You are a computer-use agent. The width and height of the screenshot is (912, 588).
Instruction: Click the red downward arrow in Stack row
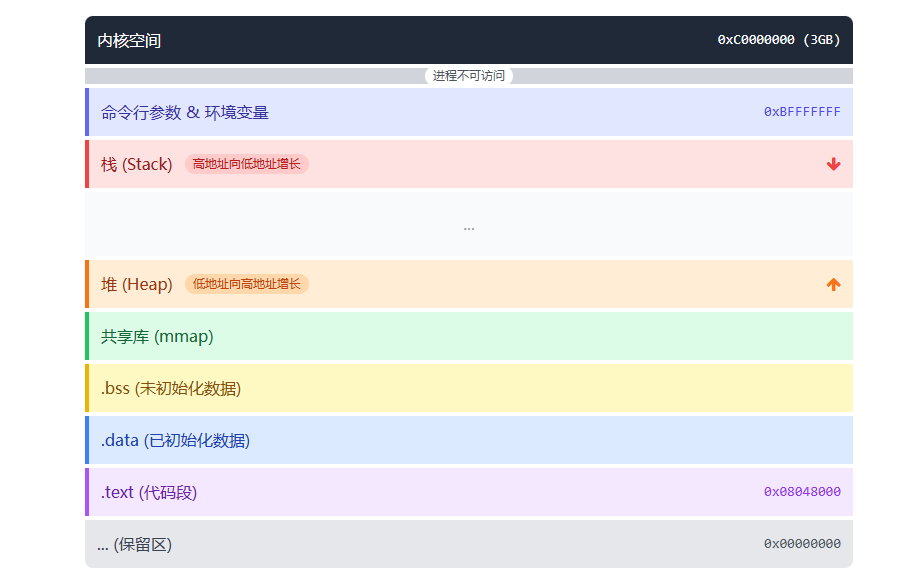pyautogui.click(x=833, y=164)
